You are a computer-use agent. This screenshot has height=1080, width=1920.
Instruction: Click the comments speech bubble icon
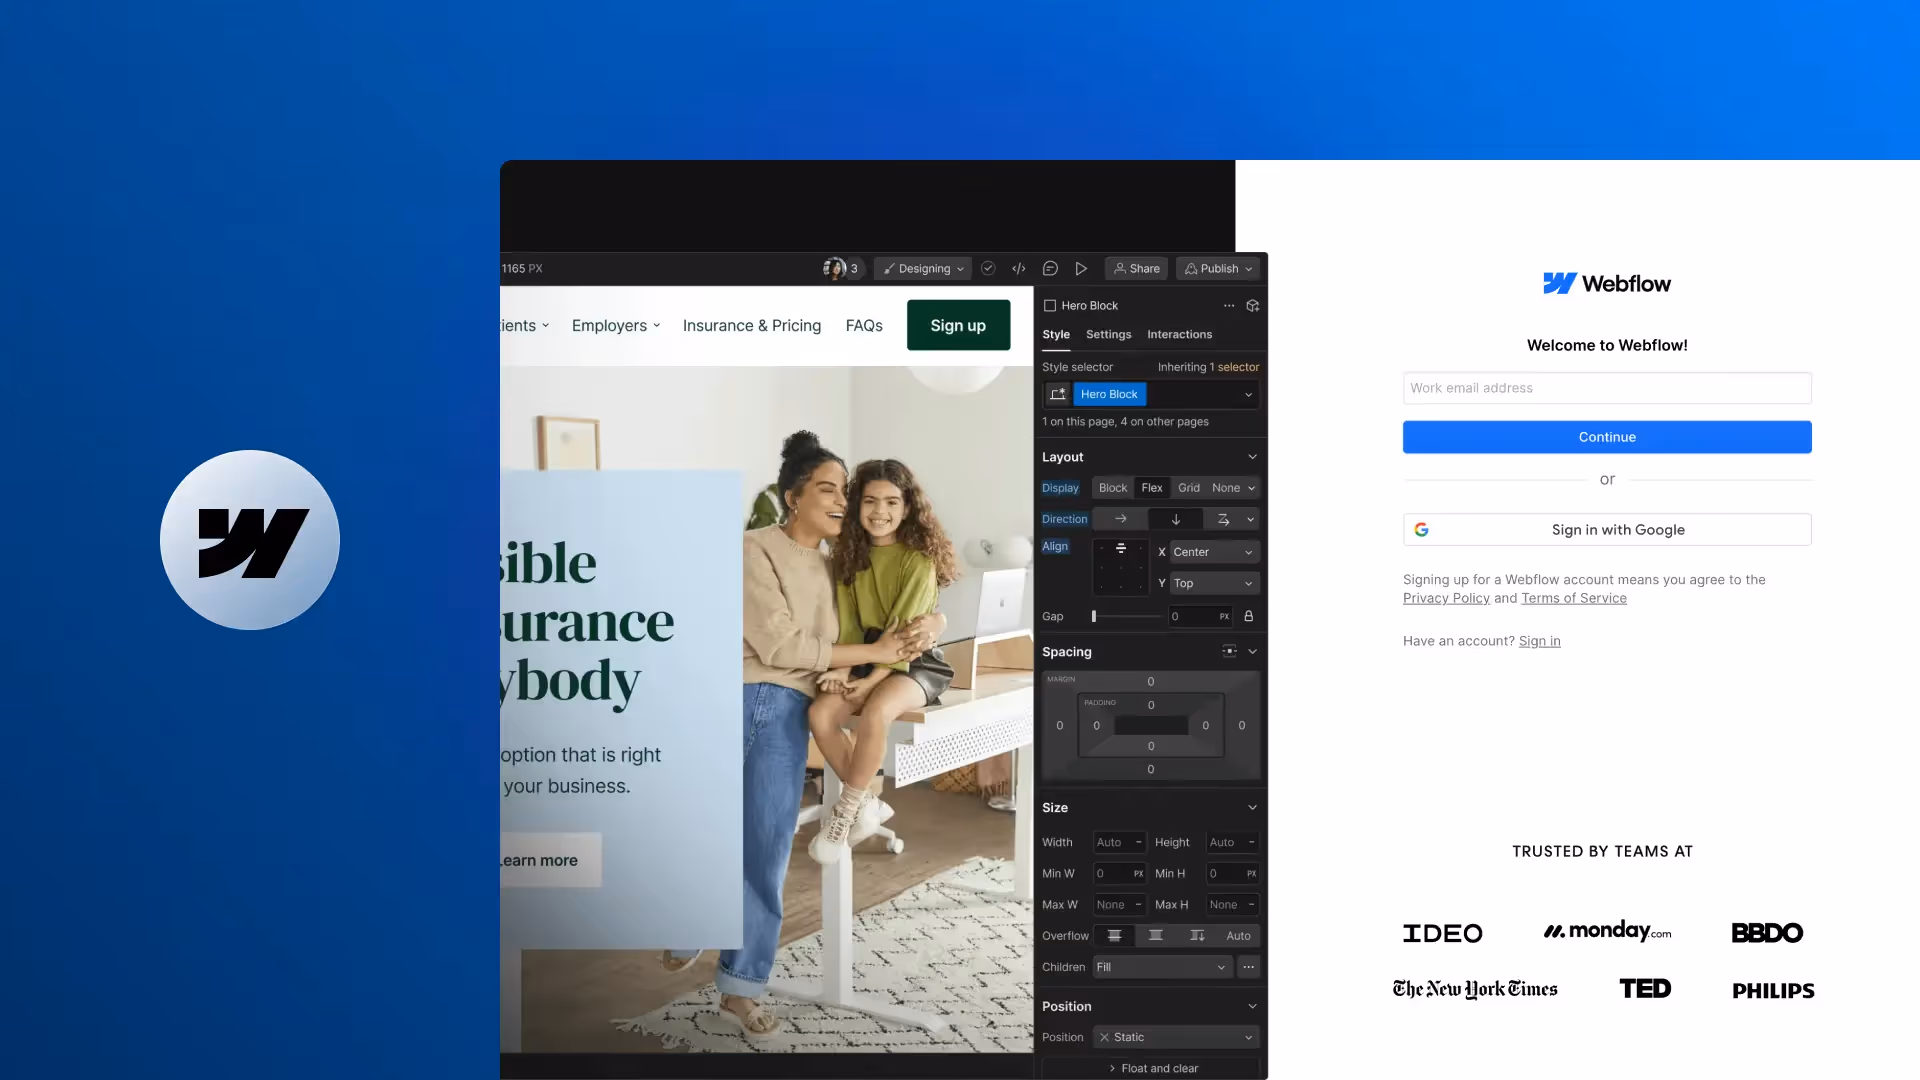click(x=1050, y=268)
